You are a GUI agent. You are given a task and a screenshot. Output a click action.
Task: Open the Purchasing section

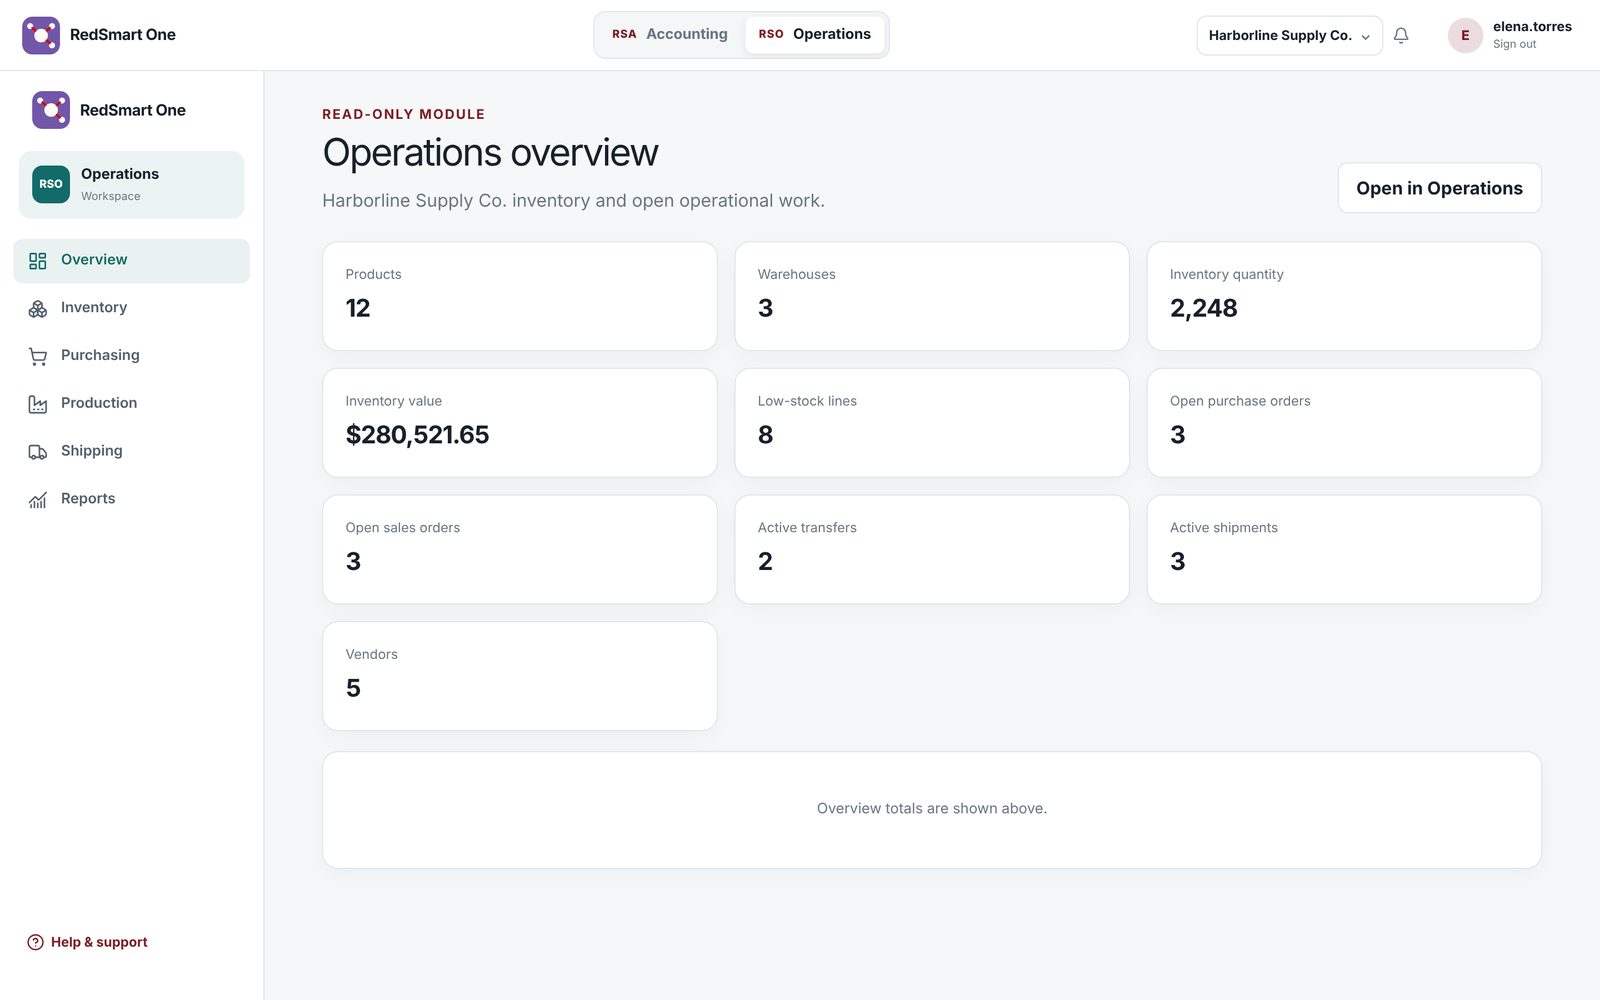tap(131, 356)
